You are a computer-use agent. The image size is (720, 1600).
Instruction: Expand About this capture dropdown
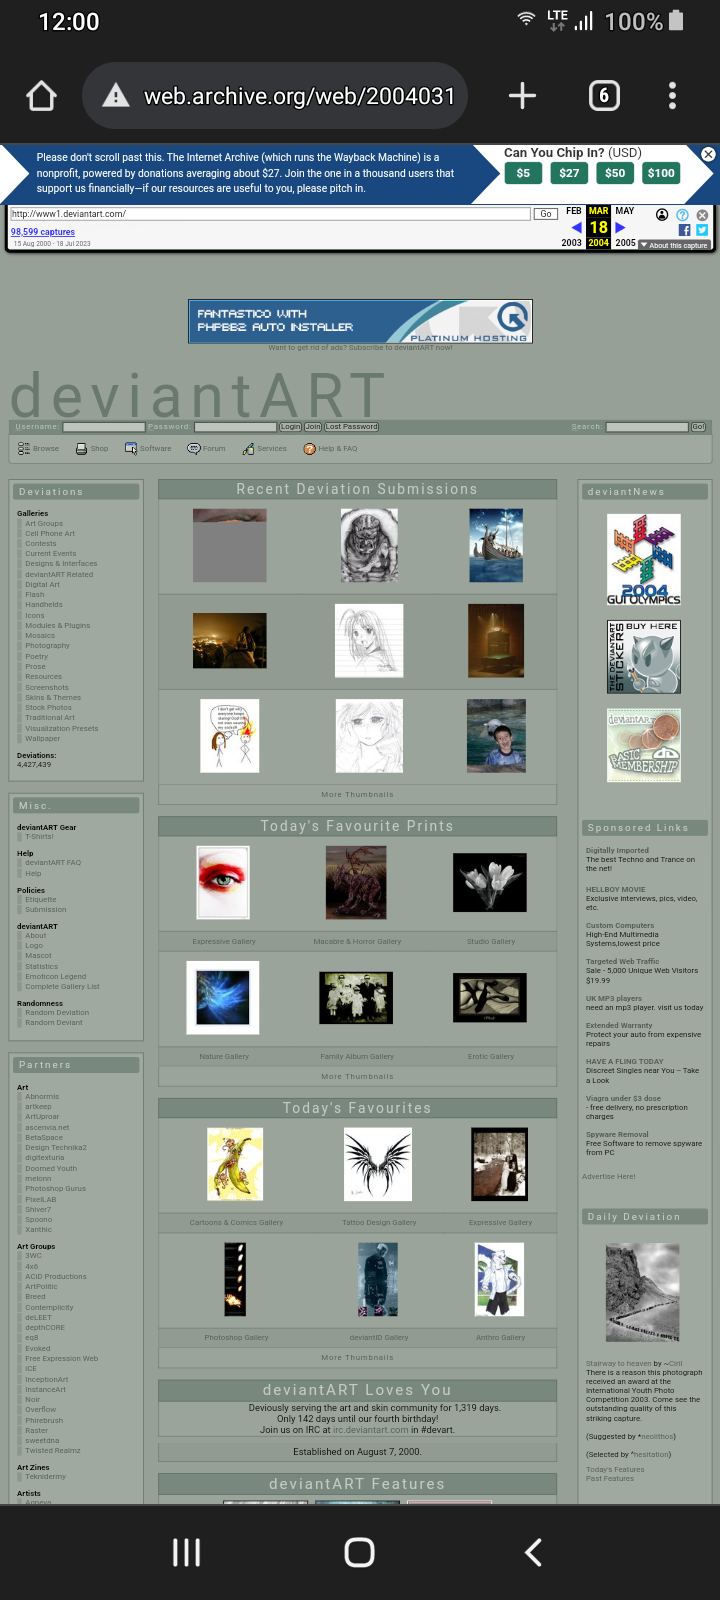(675, 244)
